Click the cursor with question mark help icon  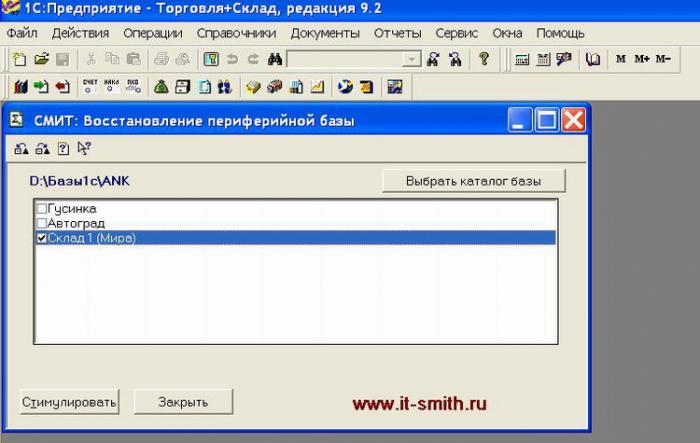click(x=84, y=148)
